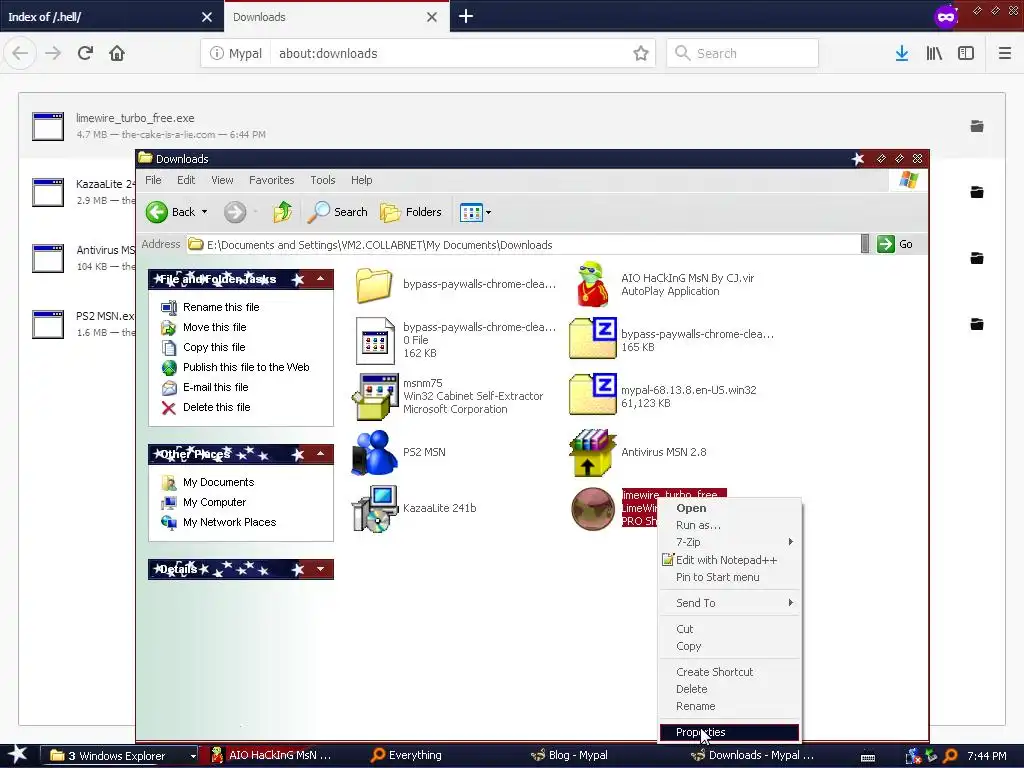Click the Start button star on taskbar
The image size is (1024, 768).
17,754
